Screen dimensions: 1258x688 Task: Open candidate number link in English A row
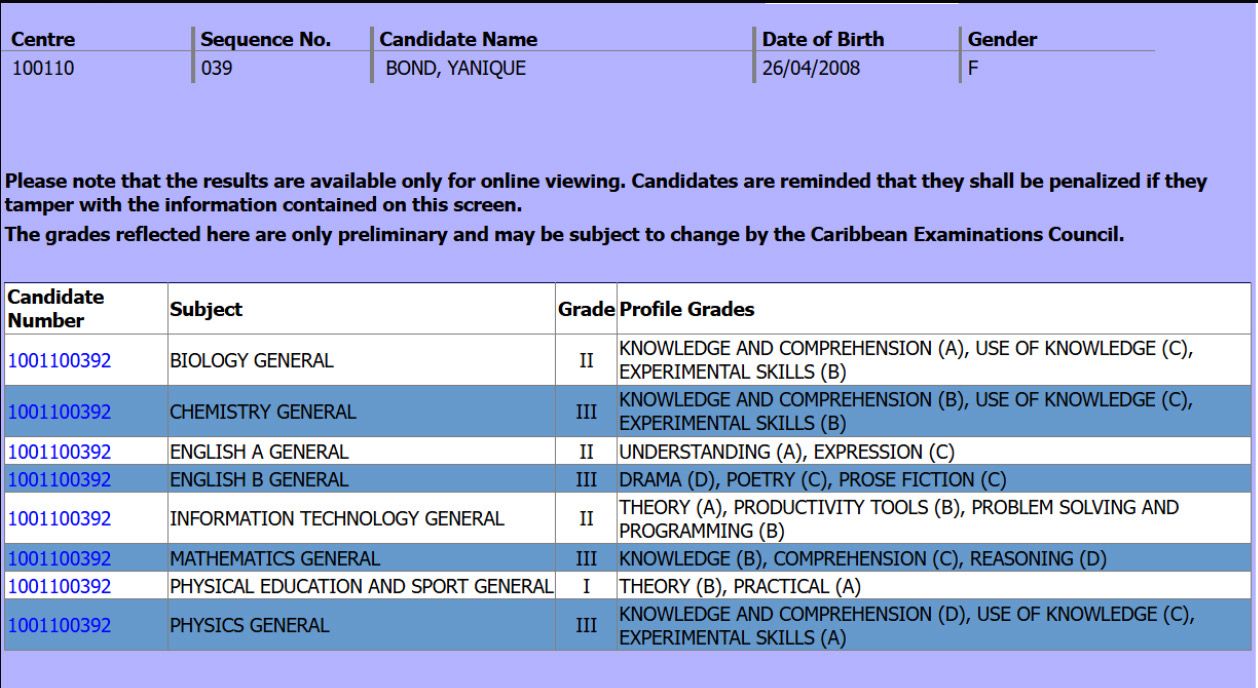[x=59, y=451]
